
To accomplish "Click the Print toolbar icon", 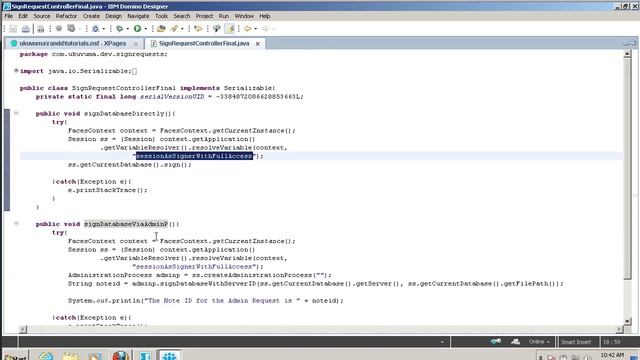I will (26, 29).
